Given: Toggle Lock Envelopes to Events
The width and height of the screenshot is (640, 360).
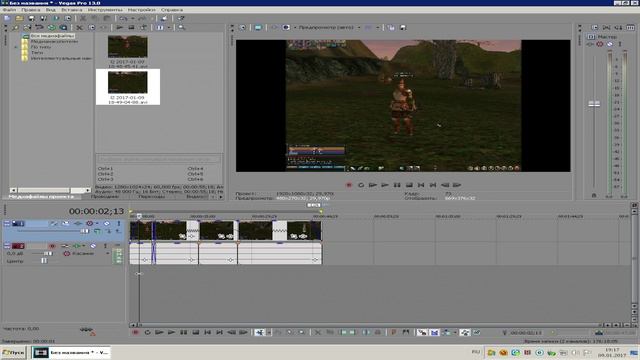Looking at the screenshot, I should pos(465,333).
